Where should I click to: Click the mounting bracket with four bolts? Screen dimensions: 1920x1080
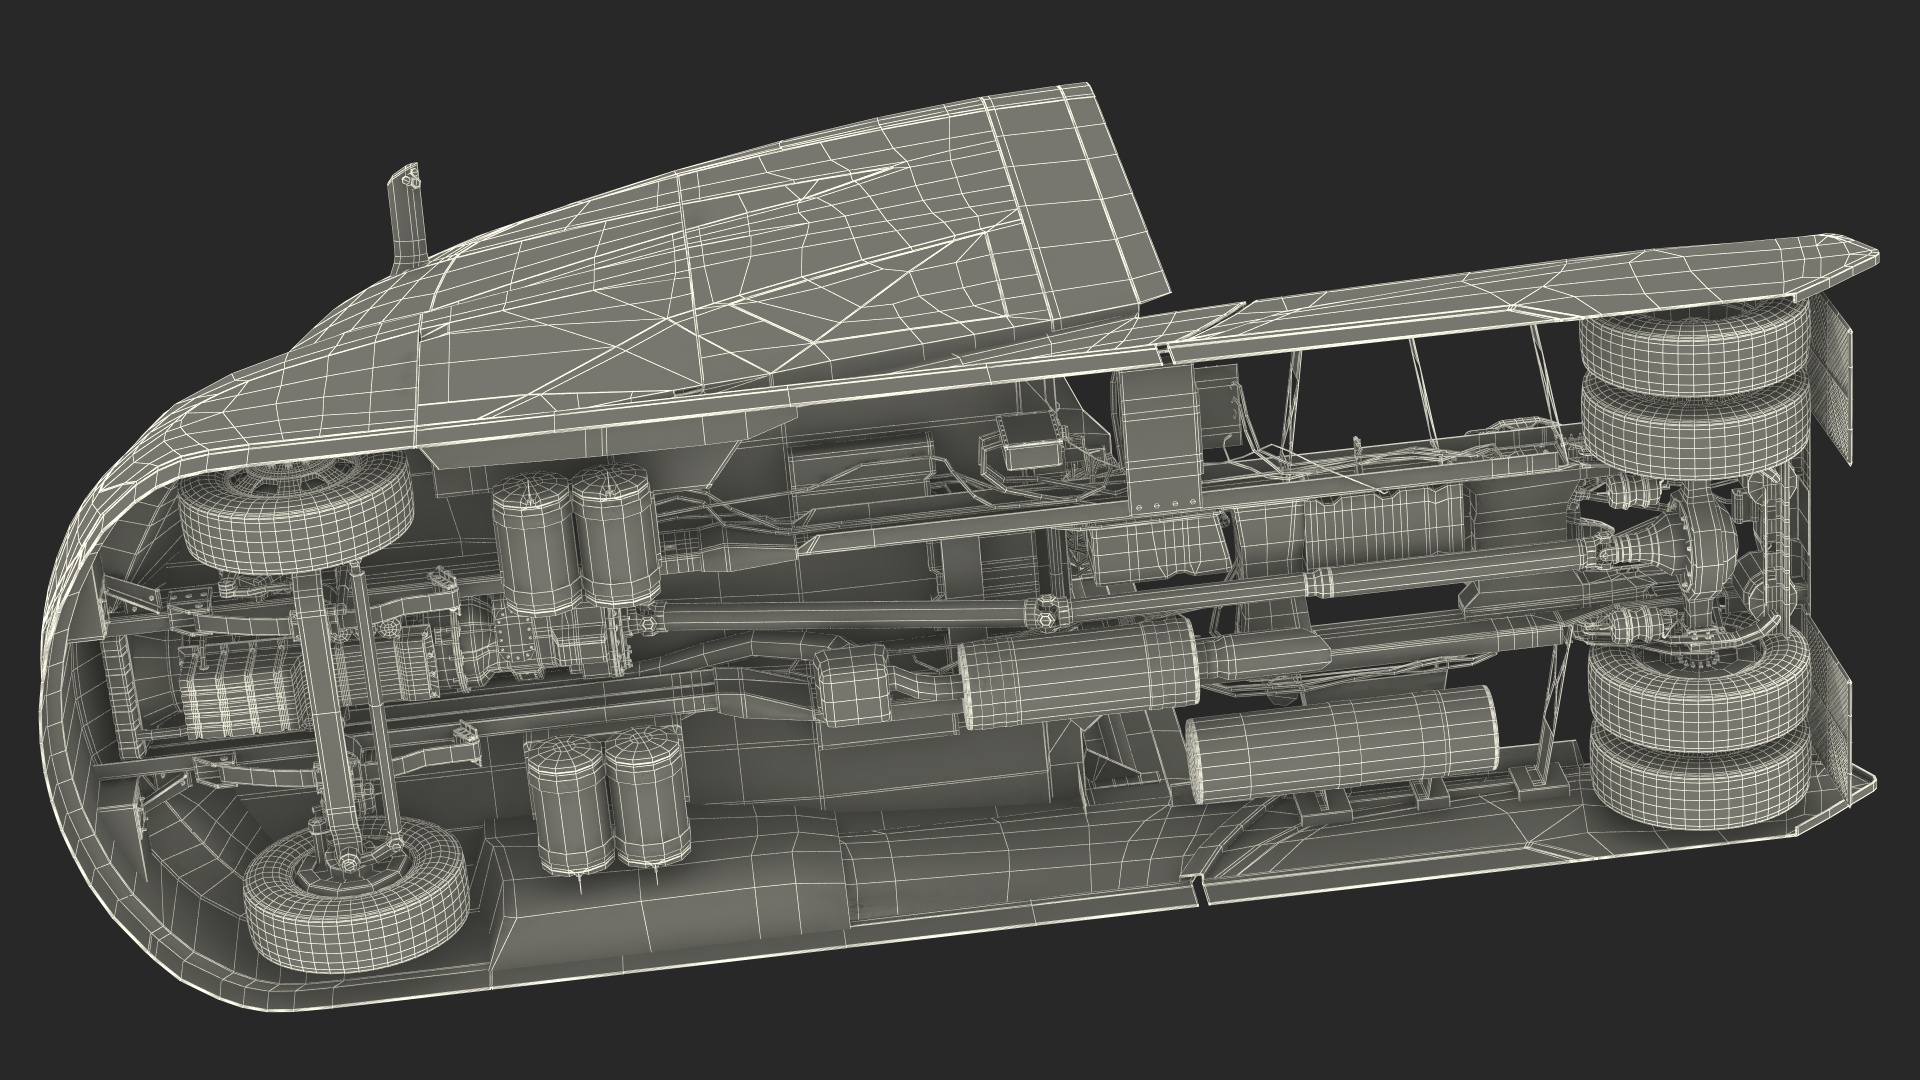[x=1160, y=450]
